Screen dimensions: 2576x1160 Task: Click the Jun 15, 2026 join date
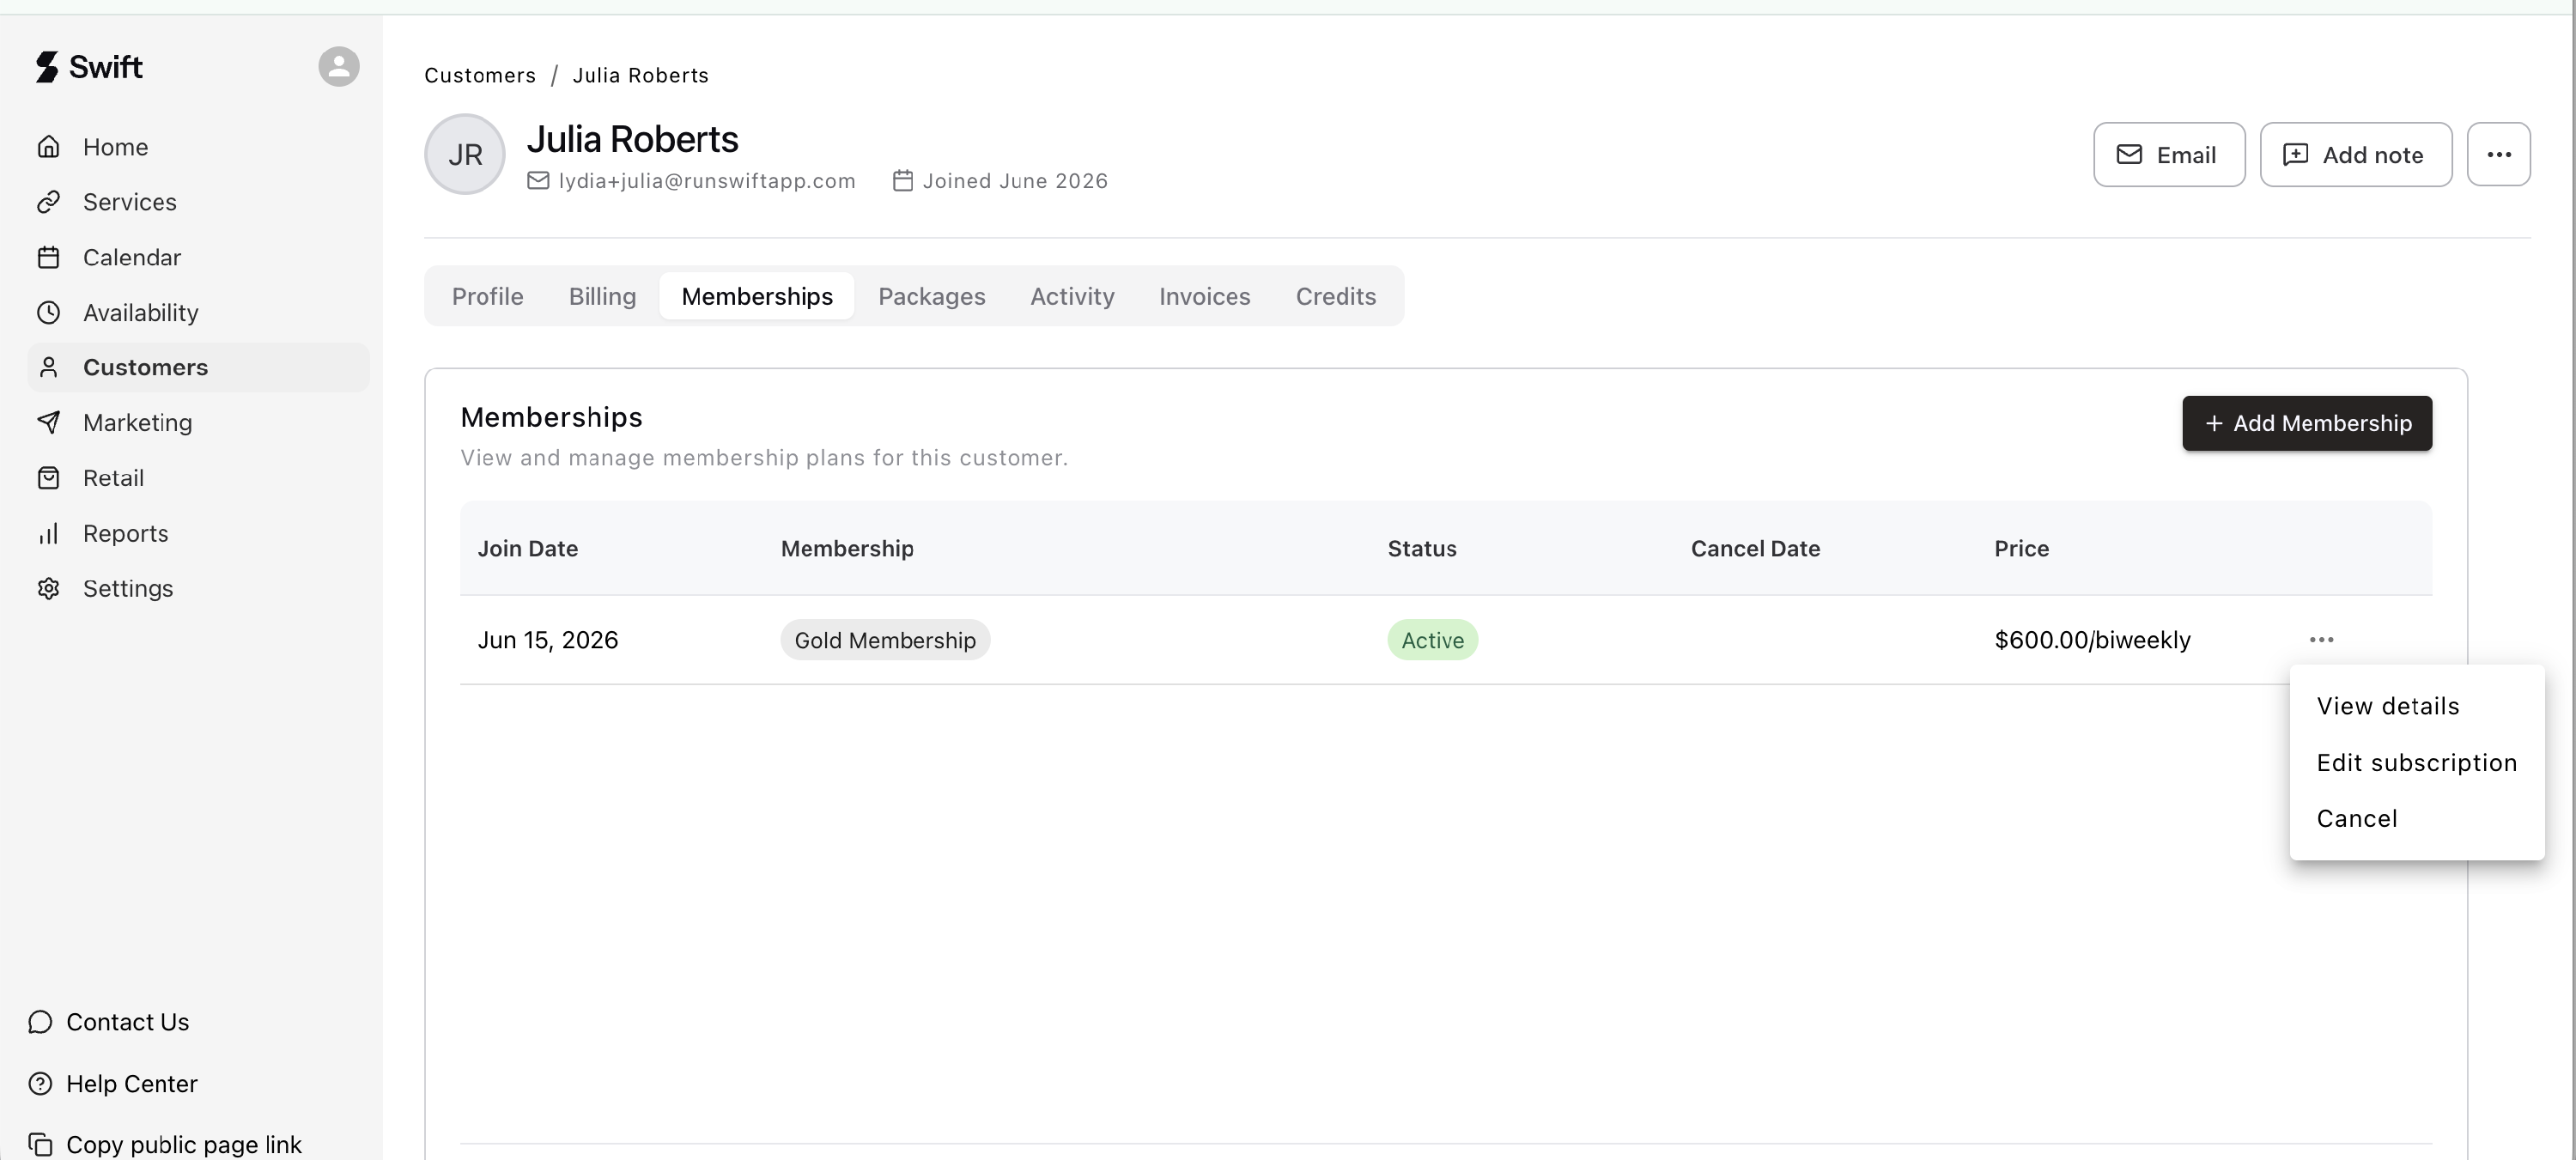coord(547,640)
